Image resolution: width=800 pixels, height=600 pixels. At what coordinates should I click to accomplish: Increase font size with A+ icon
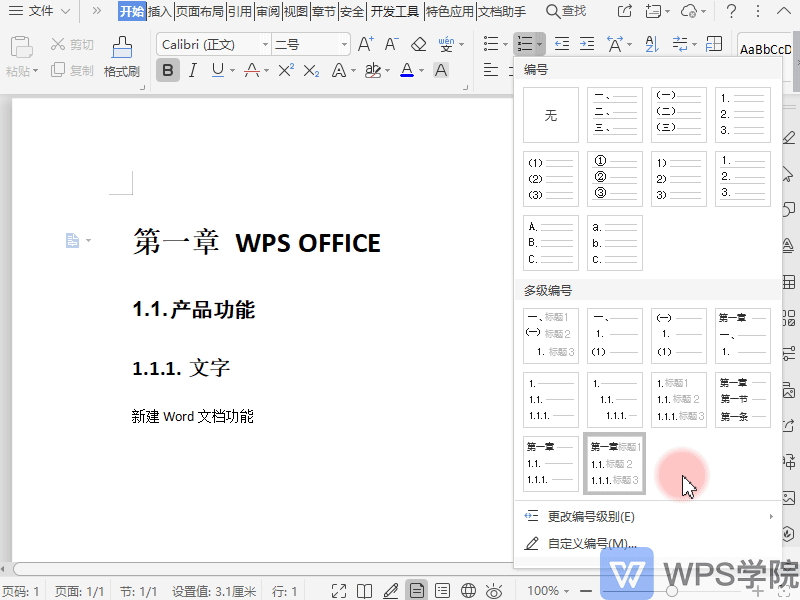[366, 44]
